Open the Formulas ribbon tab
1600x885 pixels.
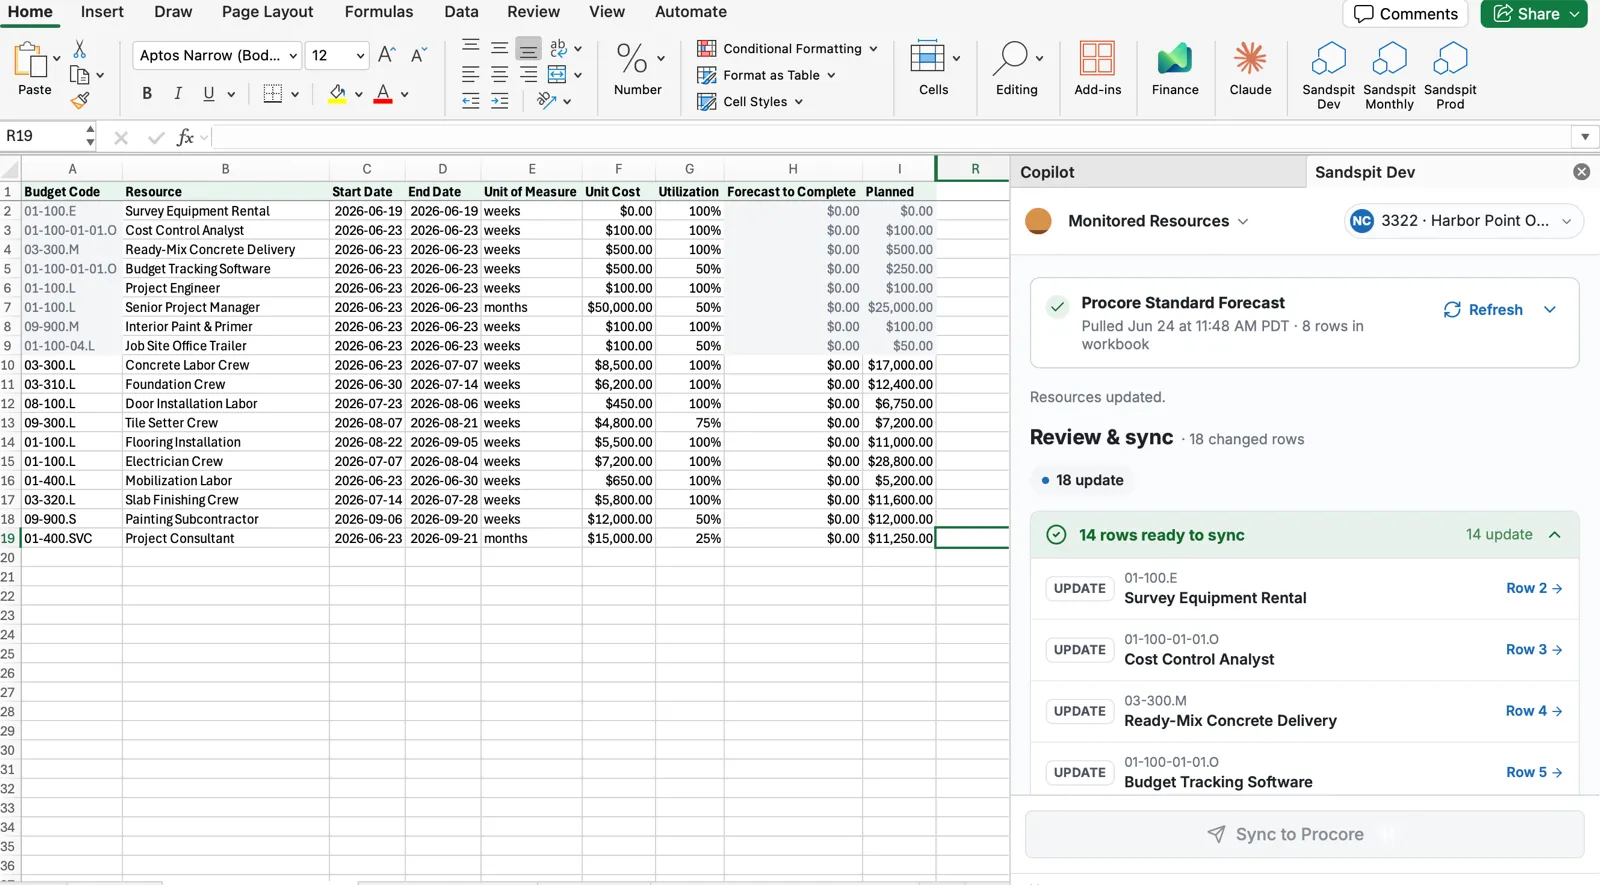tap(379, 12)
